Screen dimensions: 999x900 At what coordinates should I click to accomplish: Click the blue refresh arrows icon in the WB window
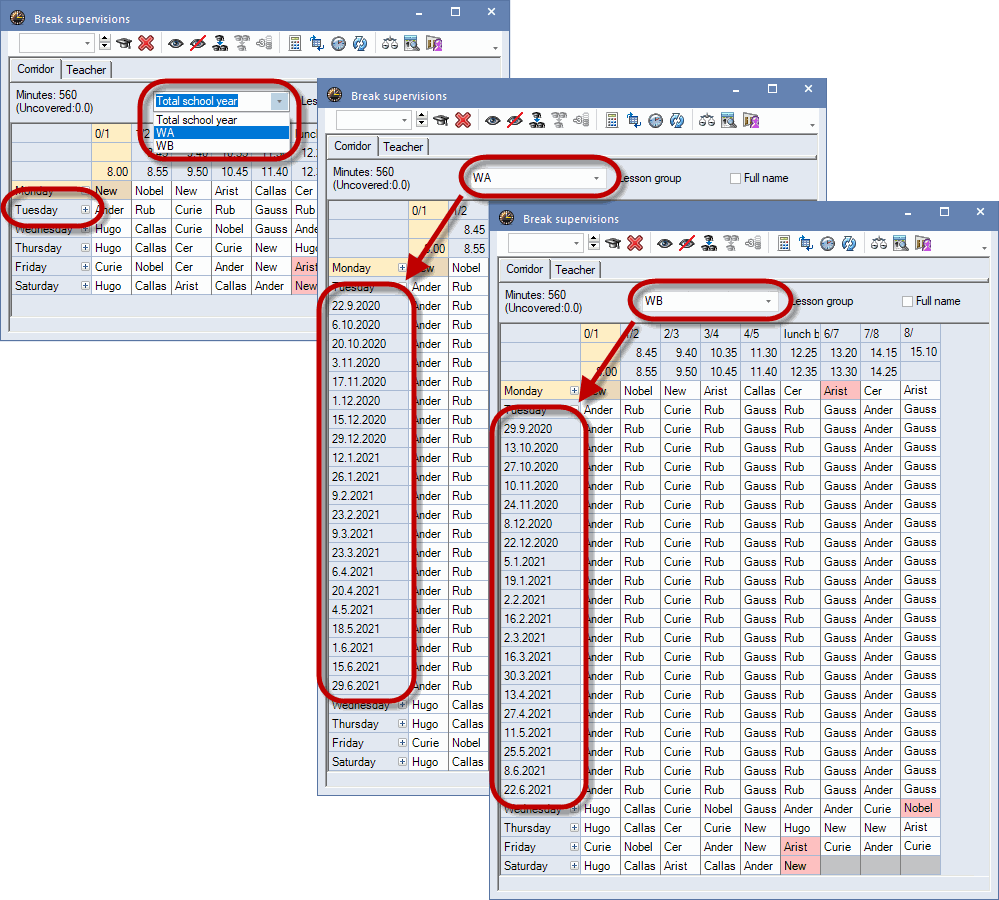click(x=849, y=243)
